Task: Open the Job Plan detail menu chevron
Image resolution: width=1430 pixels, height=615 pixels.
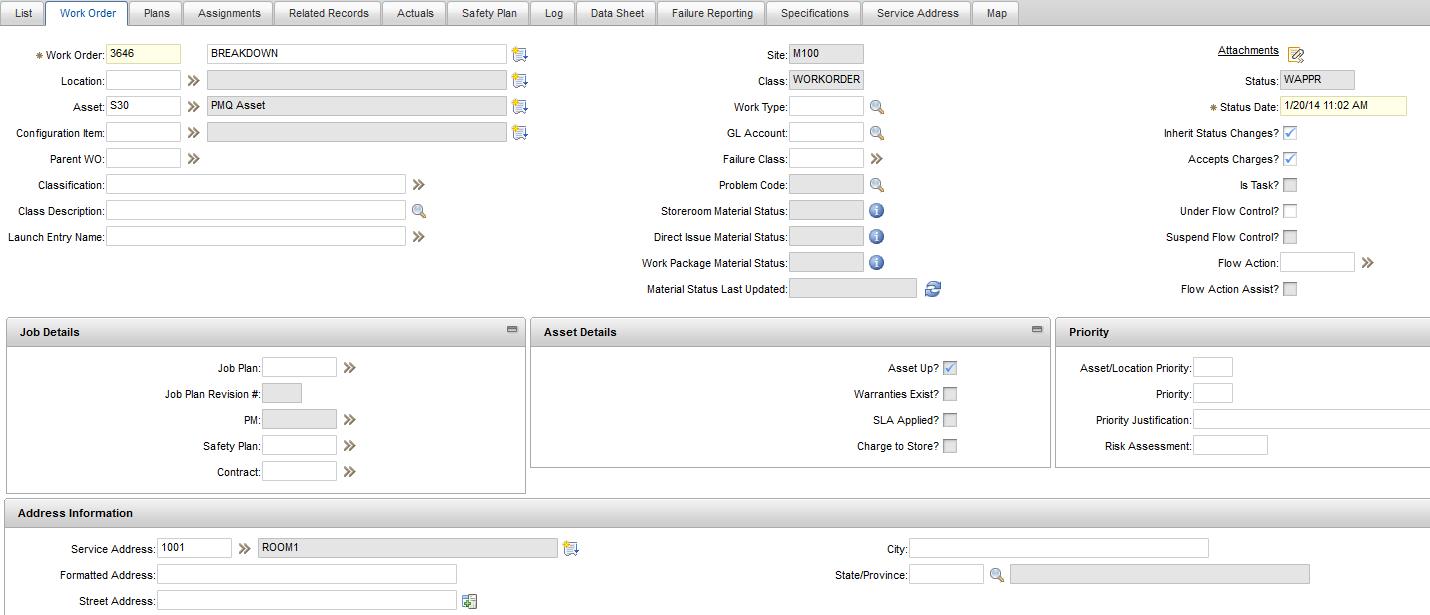Action: [349, 367]
